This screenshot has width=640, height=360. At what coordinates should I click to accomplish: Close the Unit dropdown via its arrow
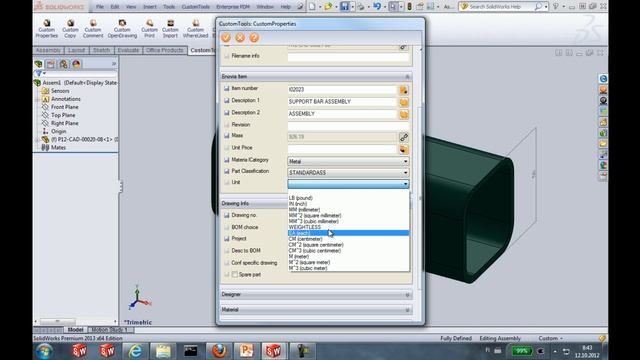click(405, 184)
